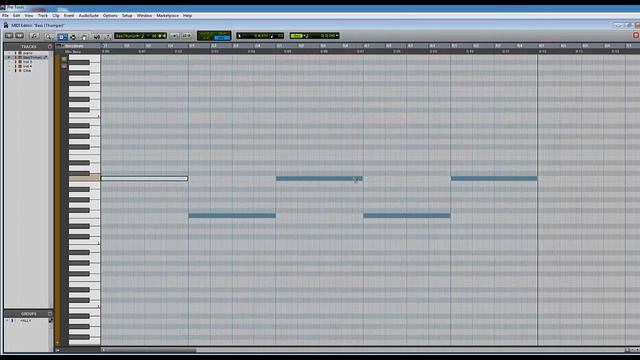Click the green button above the piano keyboard
The height and width of the screenshot is (360, 640).
64,59
